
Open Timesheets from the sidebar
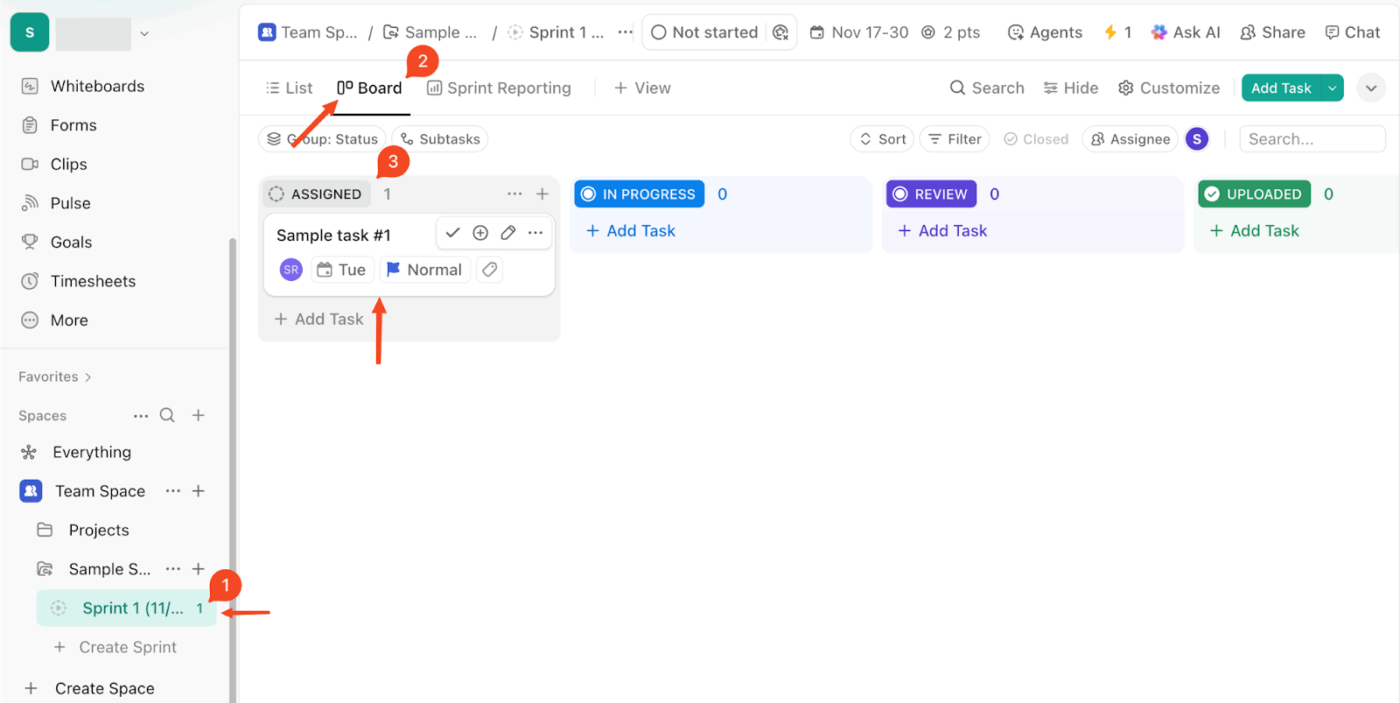[x=94, y=281]
